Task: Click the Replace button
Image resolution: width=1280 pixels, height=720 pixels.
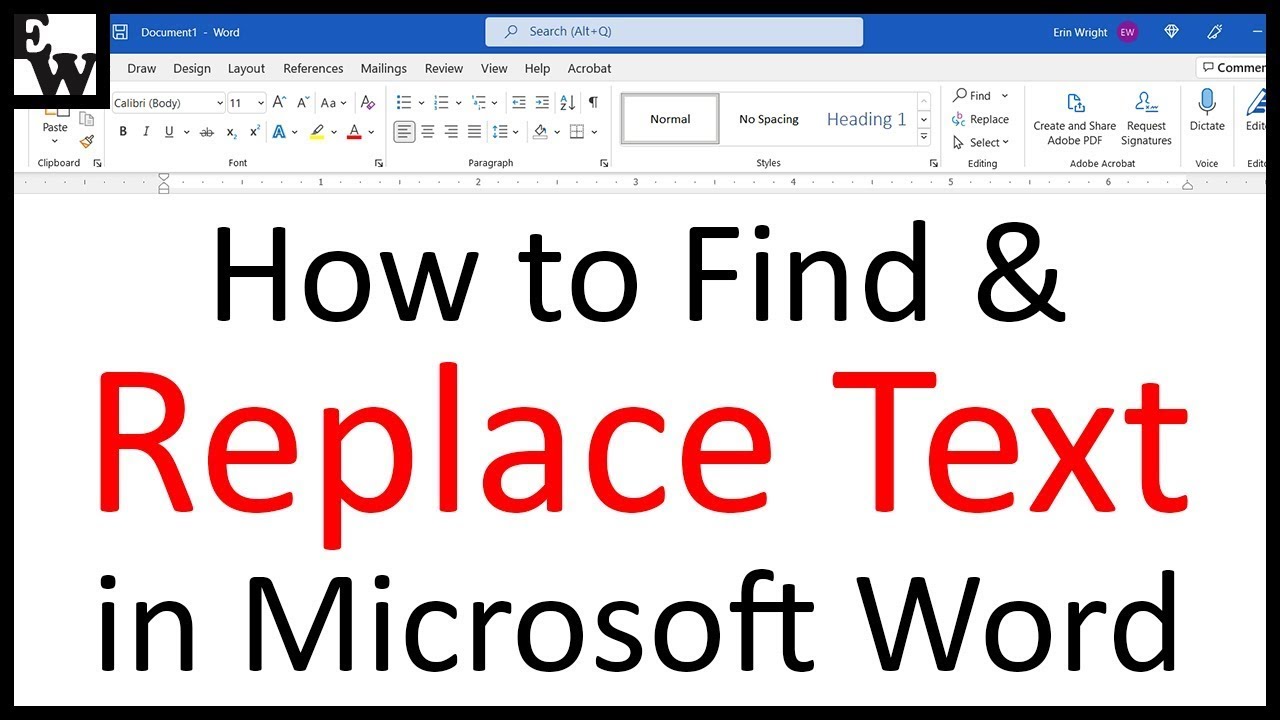Action: click(x=980, y=119)
